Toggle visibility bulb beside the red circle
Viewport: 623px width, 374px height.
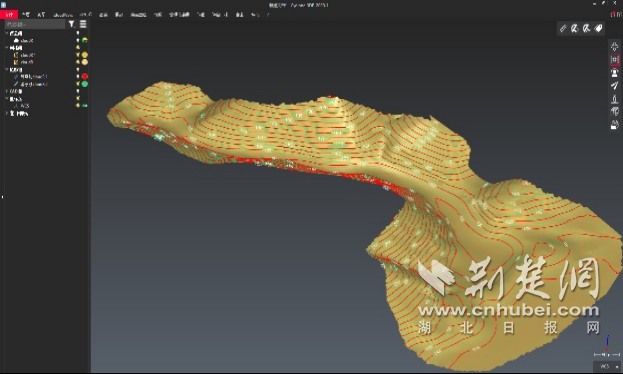point(78,76)
